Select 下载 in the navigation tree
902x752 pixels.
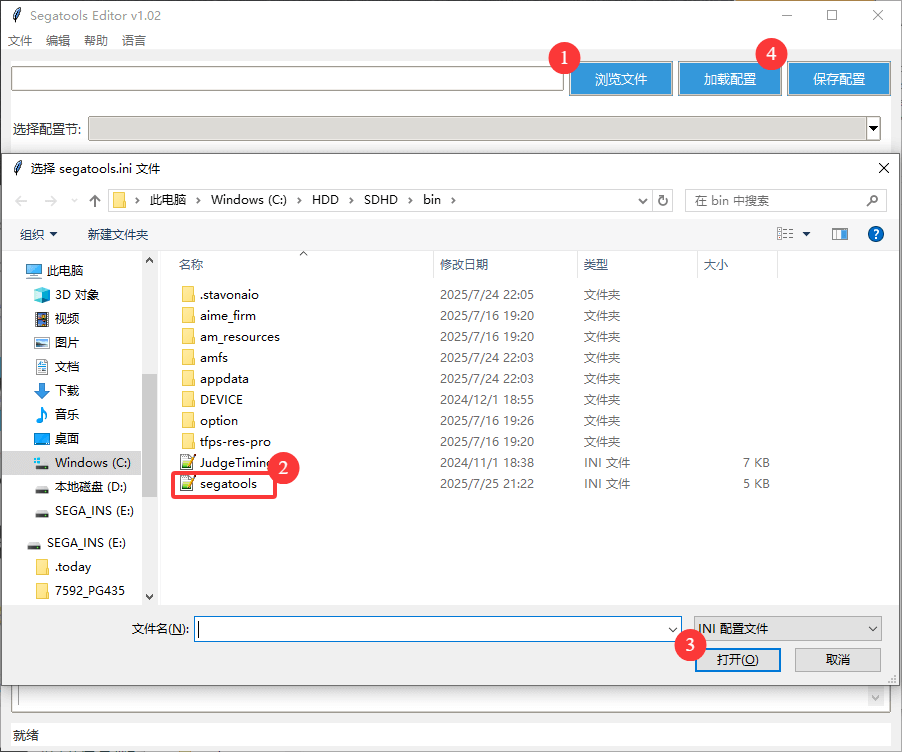(x=57, y=391)
